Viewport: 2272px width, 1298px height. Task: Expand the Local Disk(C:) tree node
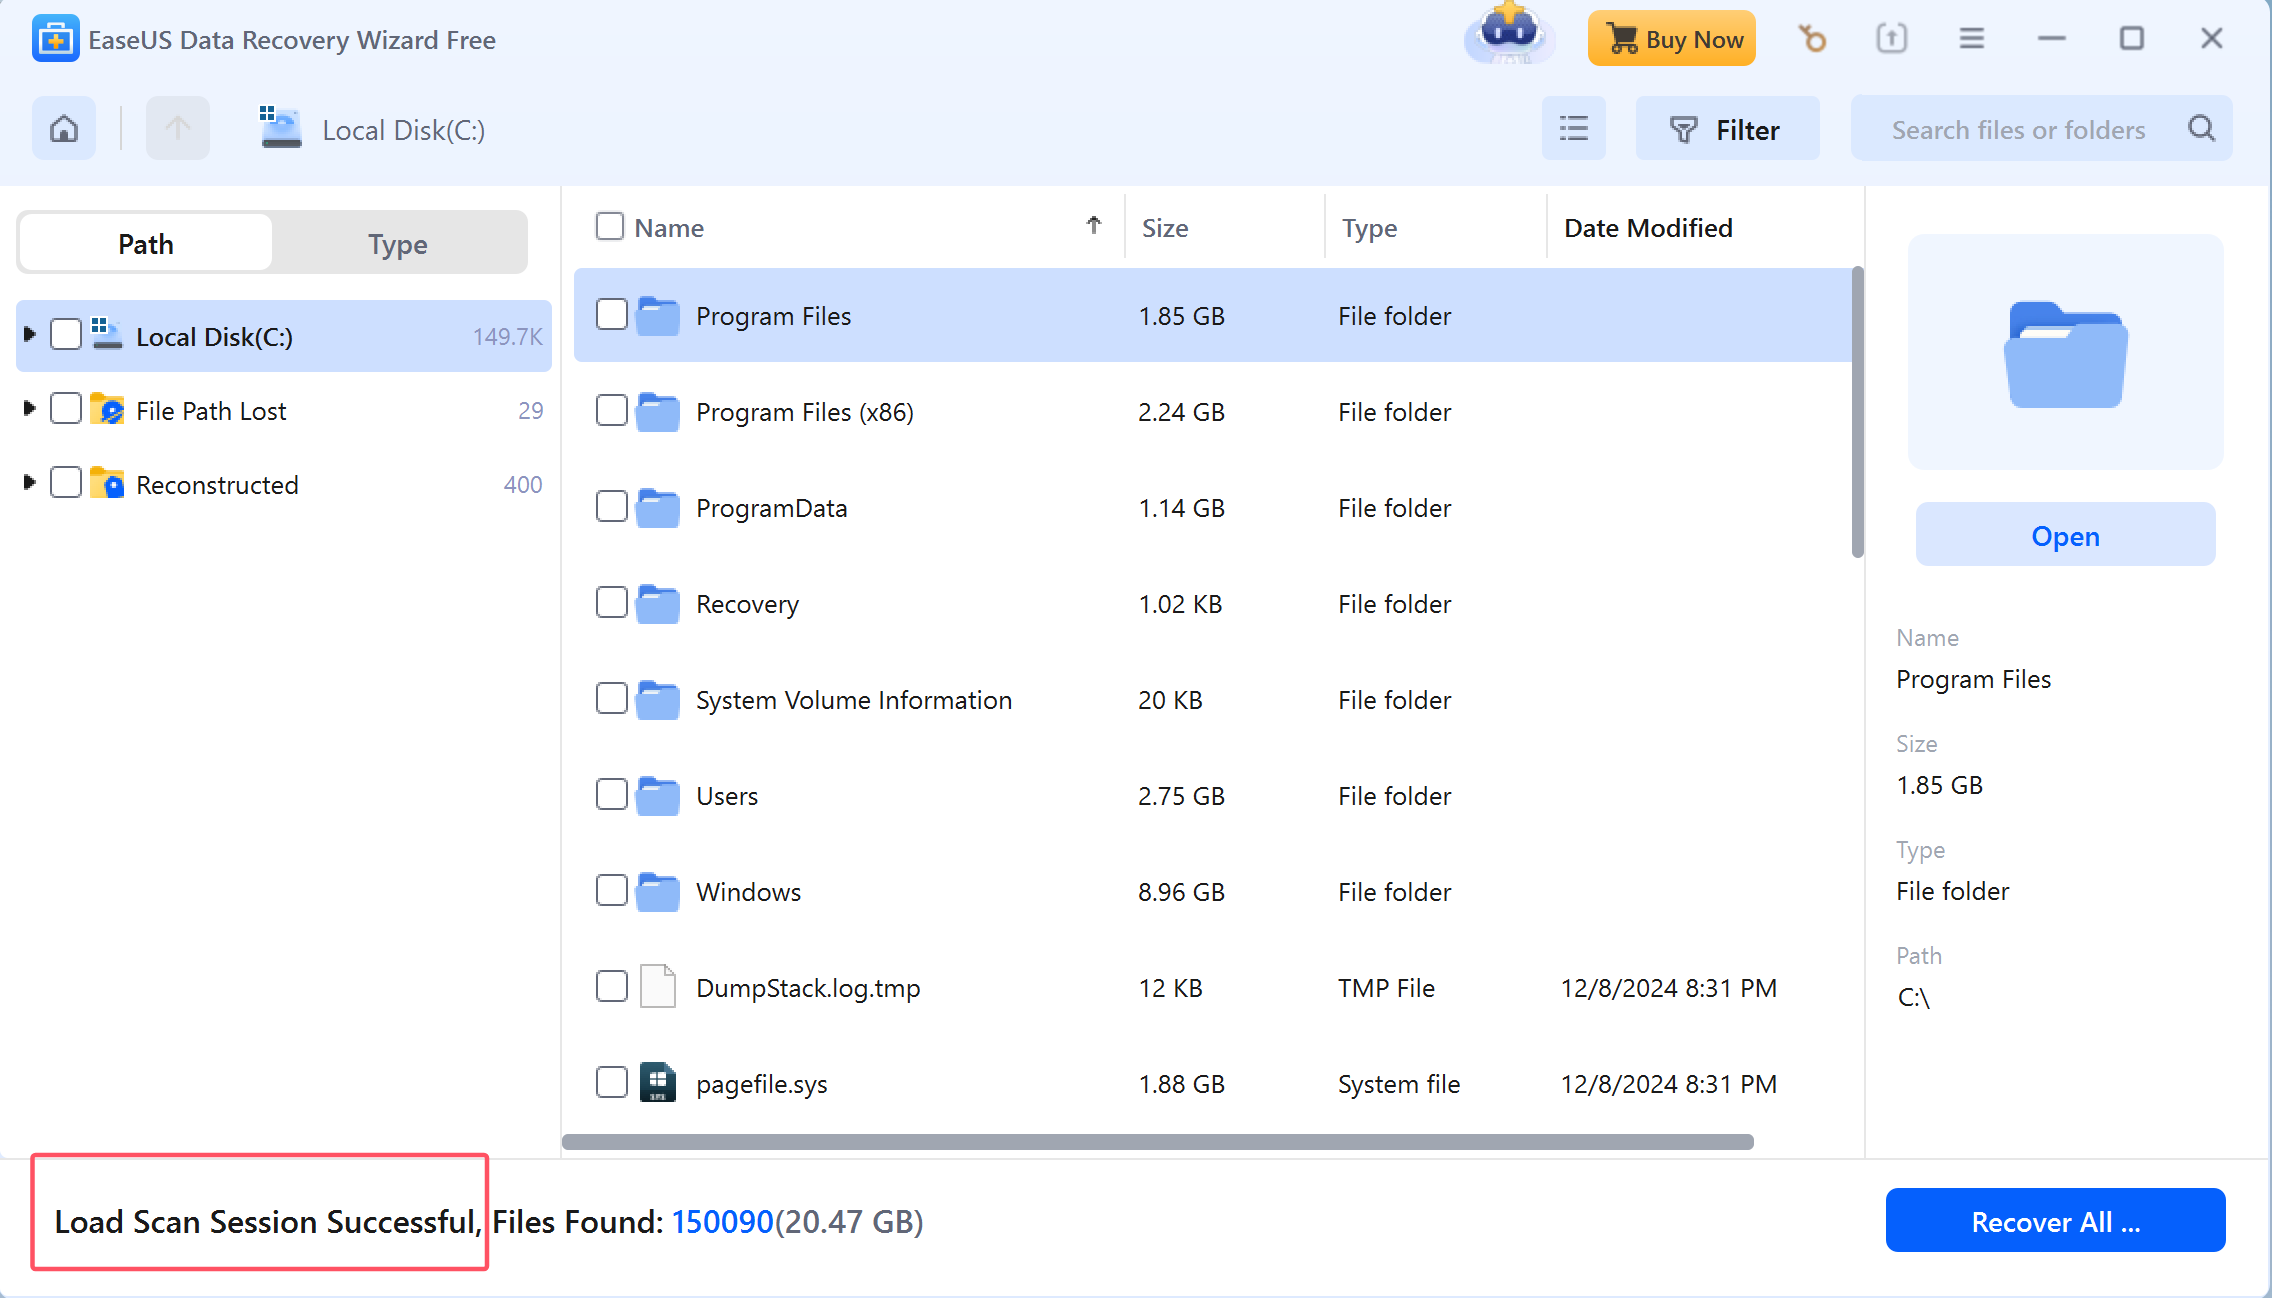click(29, 335)
